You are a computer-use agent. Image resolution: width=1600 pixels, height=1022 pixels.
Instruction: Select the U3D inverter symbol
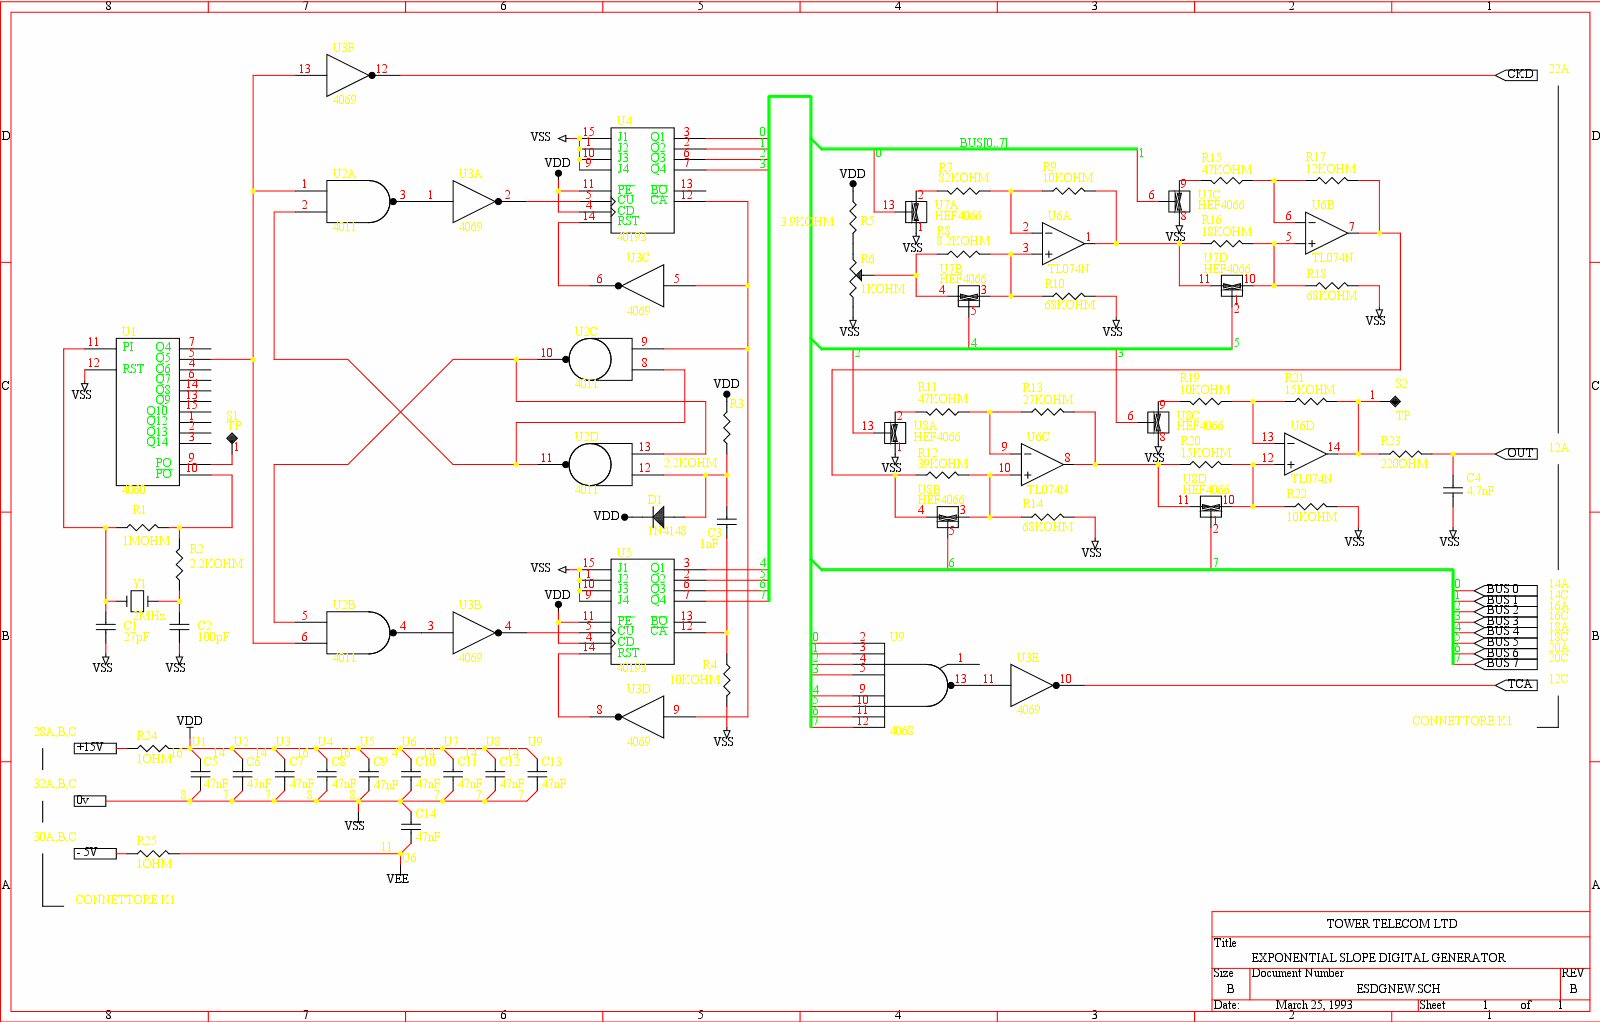point(641,716)
